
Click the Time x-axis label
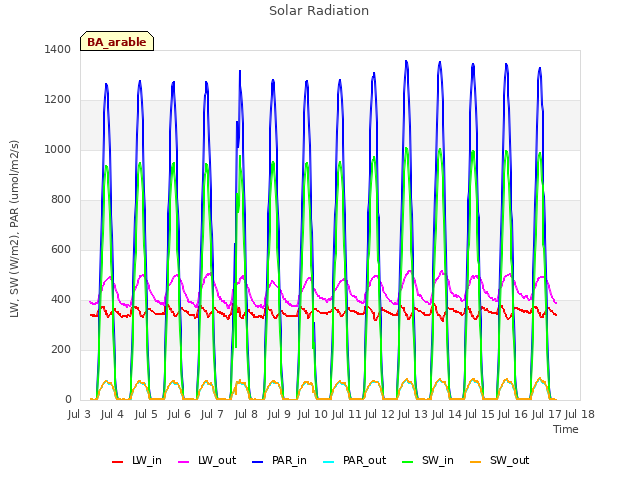tap(566, 429)
